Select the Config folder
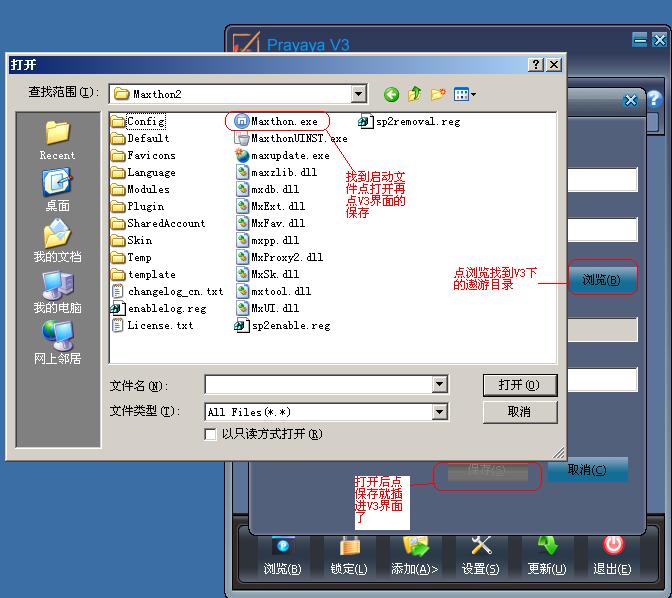Image resolution: width=672 pixels, height=598 pixels. point(138,121)
